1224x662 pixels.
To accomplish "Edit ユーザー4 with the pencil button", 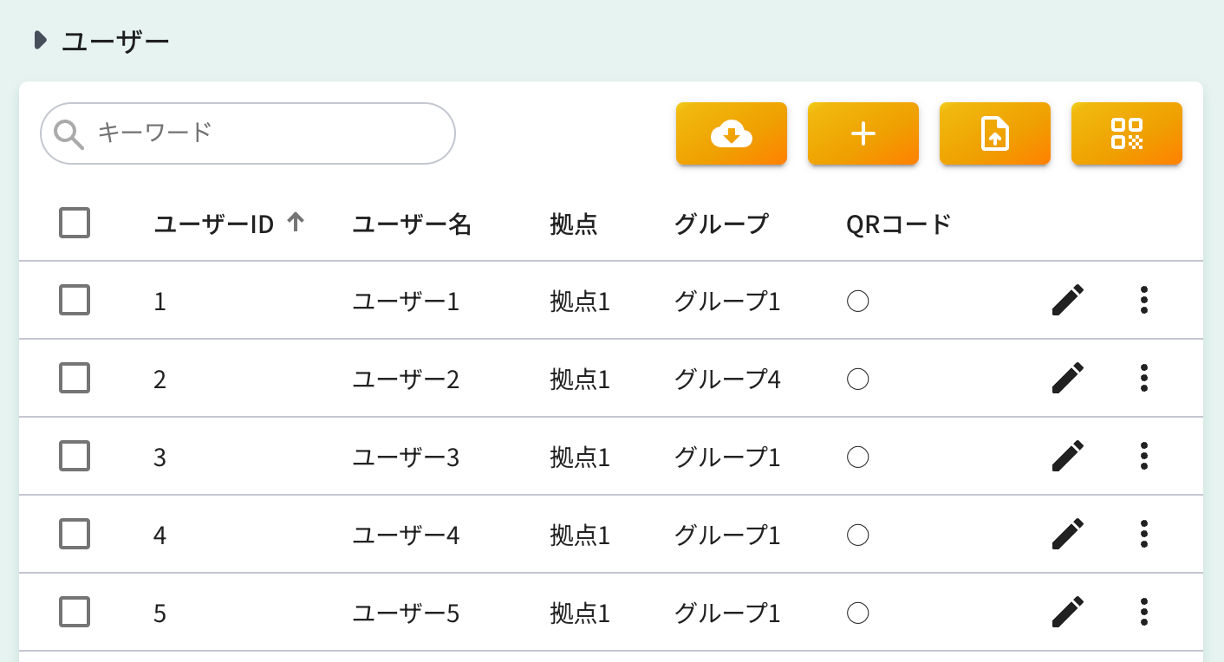I will (1068, 534).
